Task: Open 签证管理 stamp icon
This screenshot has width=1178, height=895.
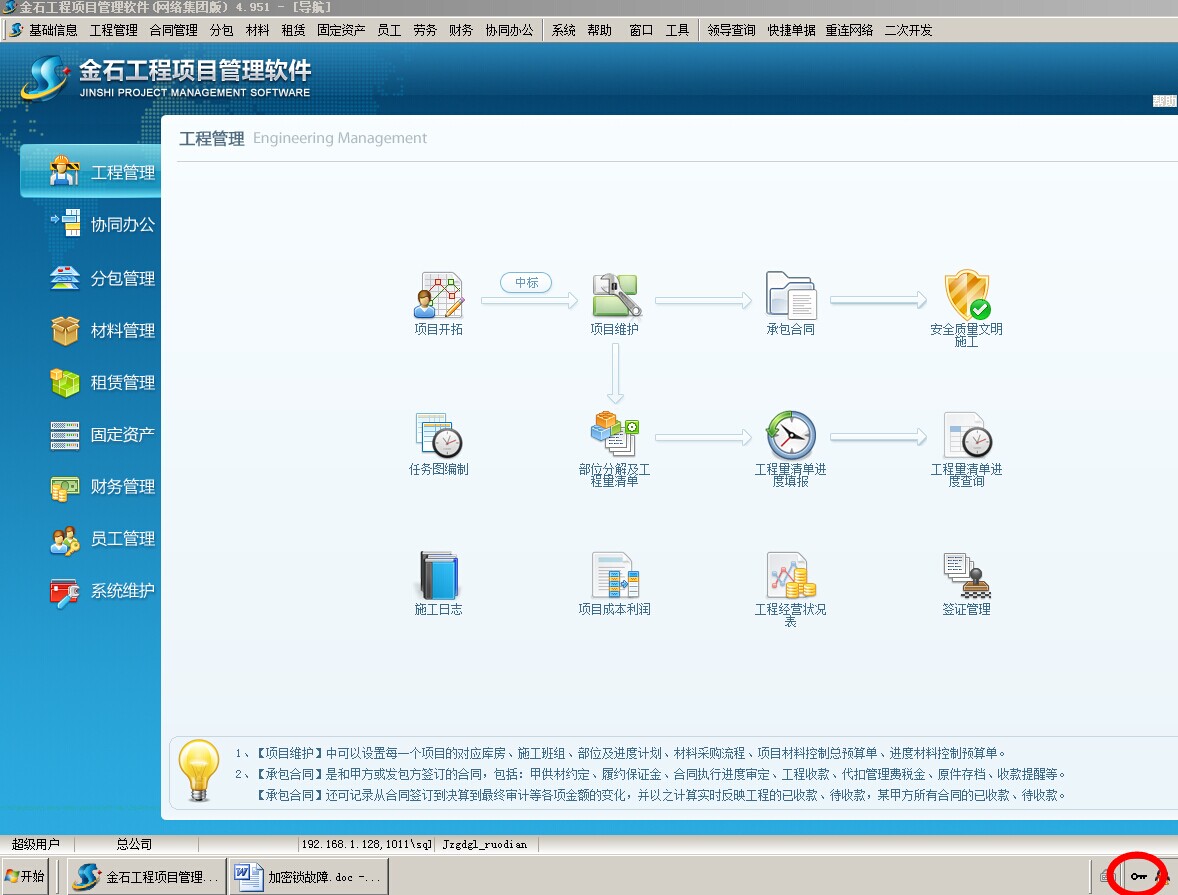Action: [966, 576]
